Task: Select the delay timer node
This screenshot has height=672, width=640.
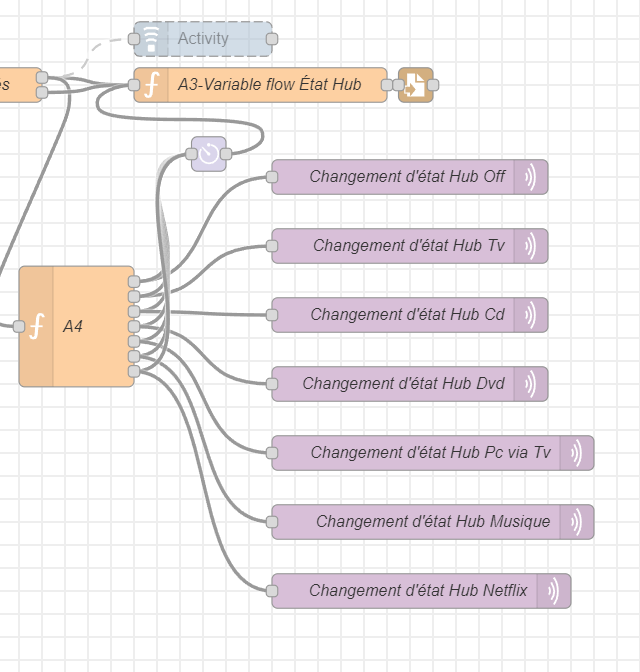Action: [x=209, y=154]
